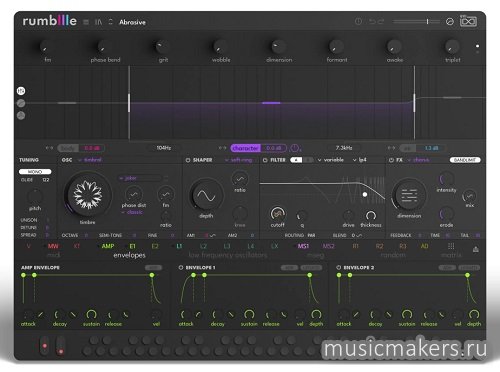Image resolution: width=500 pixels, height=372 pixels.
Task: Select the R2 random tab
Action: [x=379, y=246]
